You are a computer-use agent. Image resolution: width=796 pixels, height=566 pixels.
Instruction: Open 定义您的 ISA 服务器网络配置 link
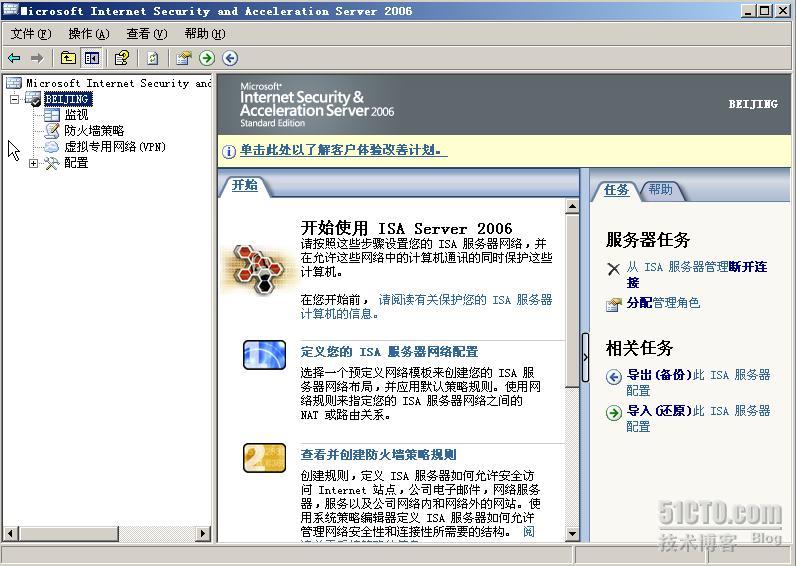pos(389,352)
